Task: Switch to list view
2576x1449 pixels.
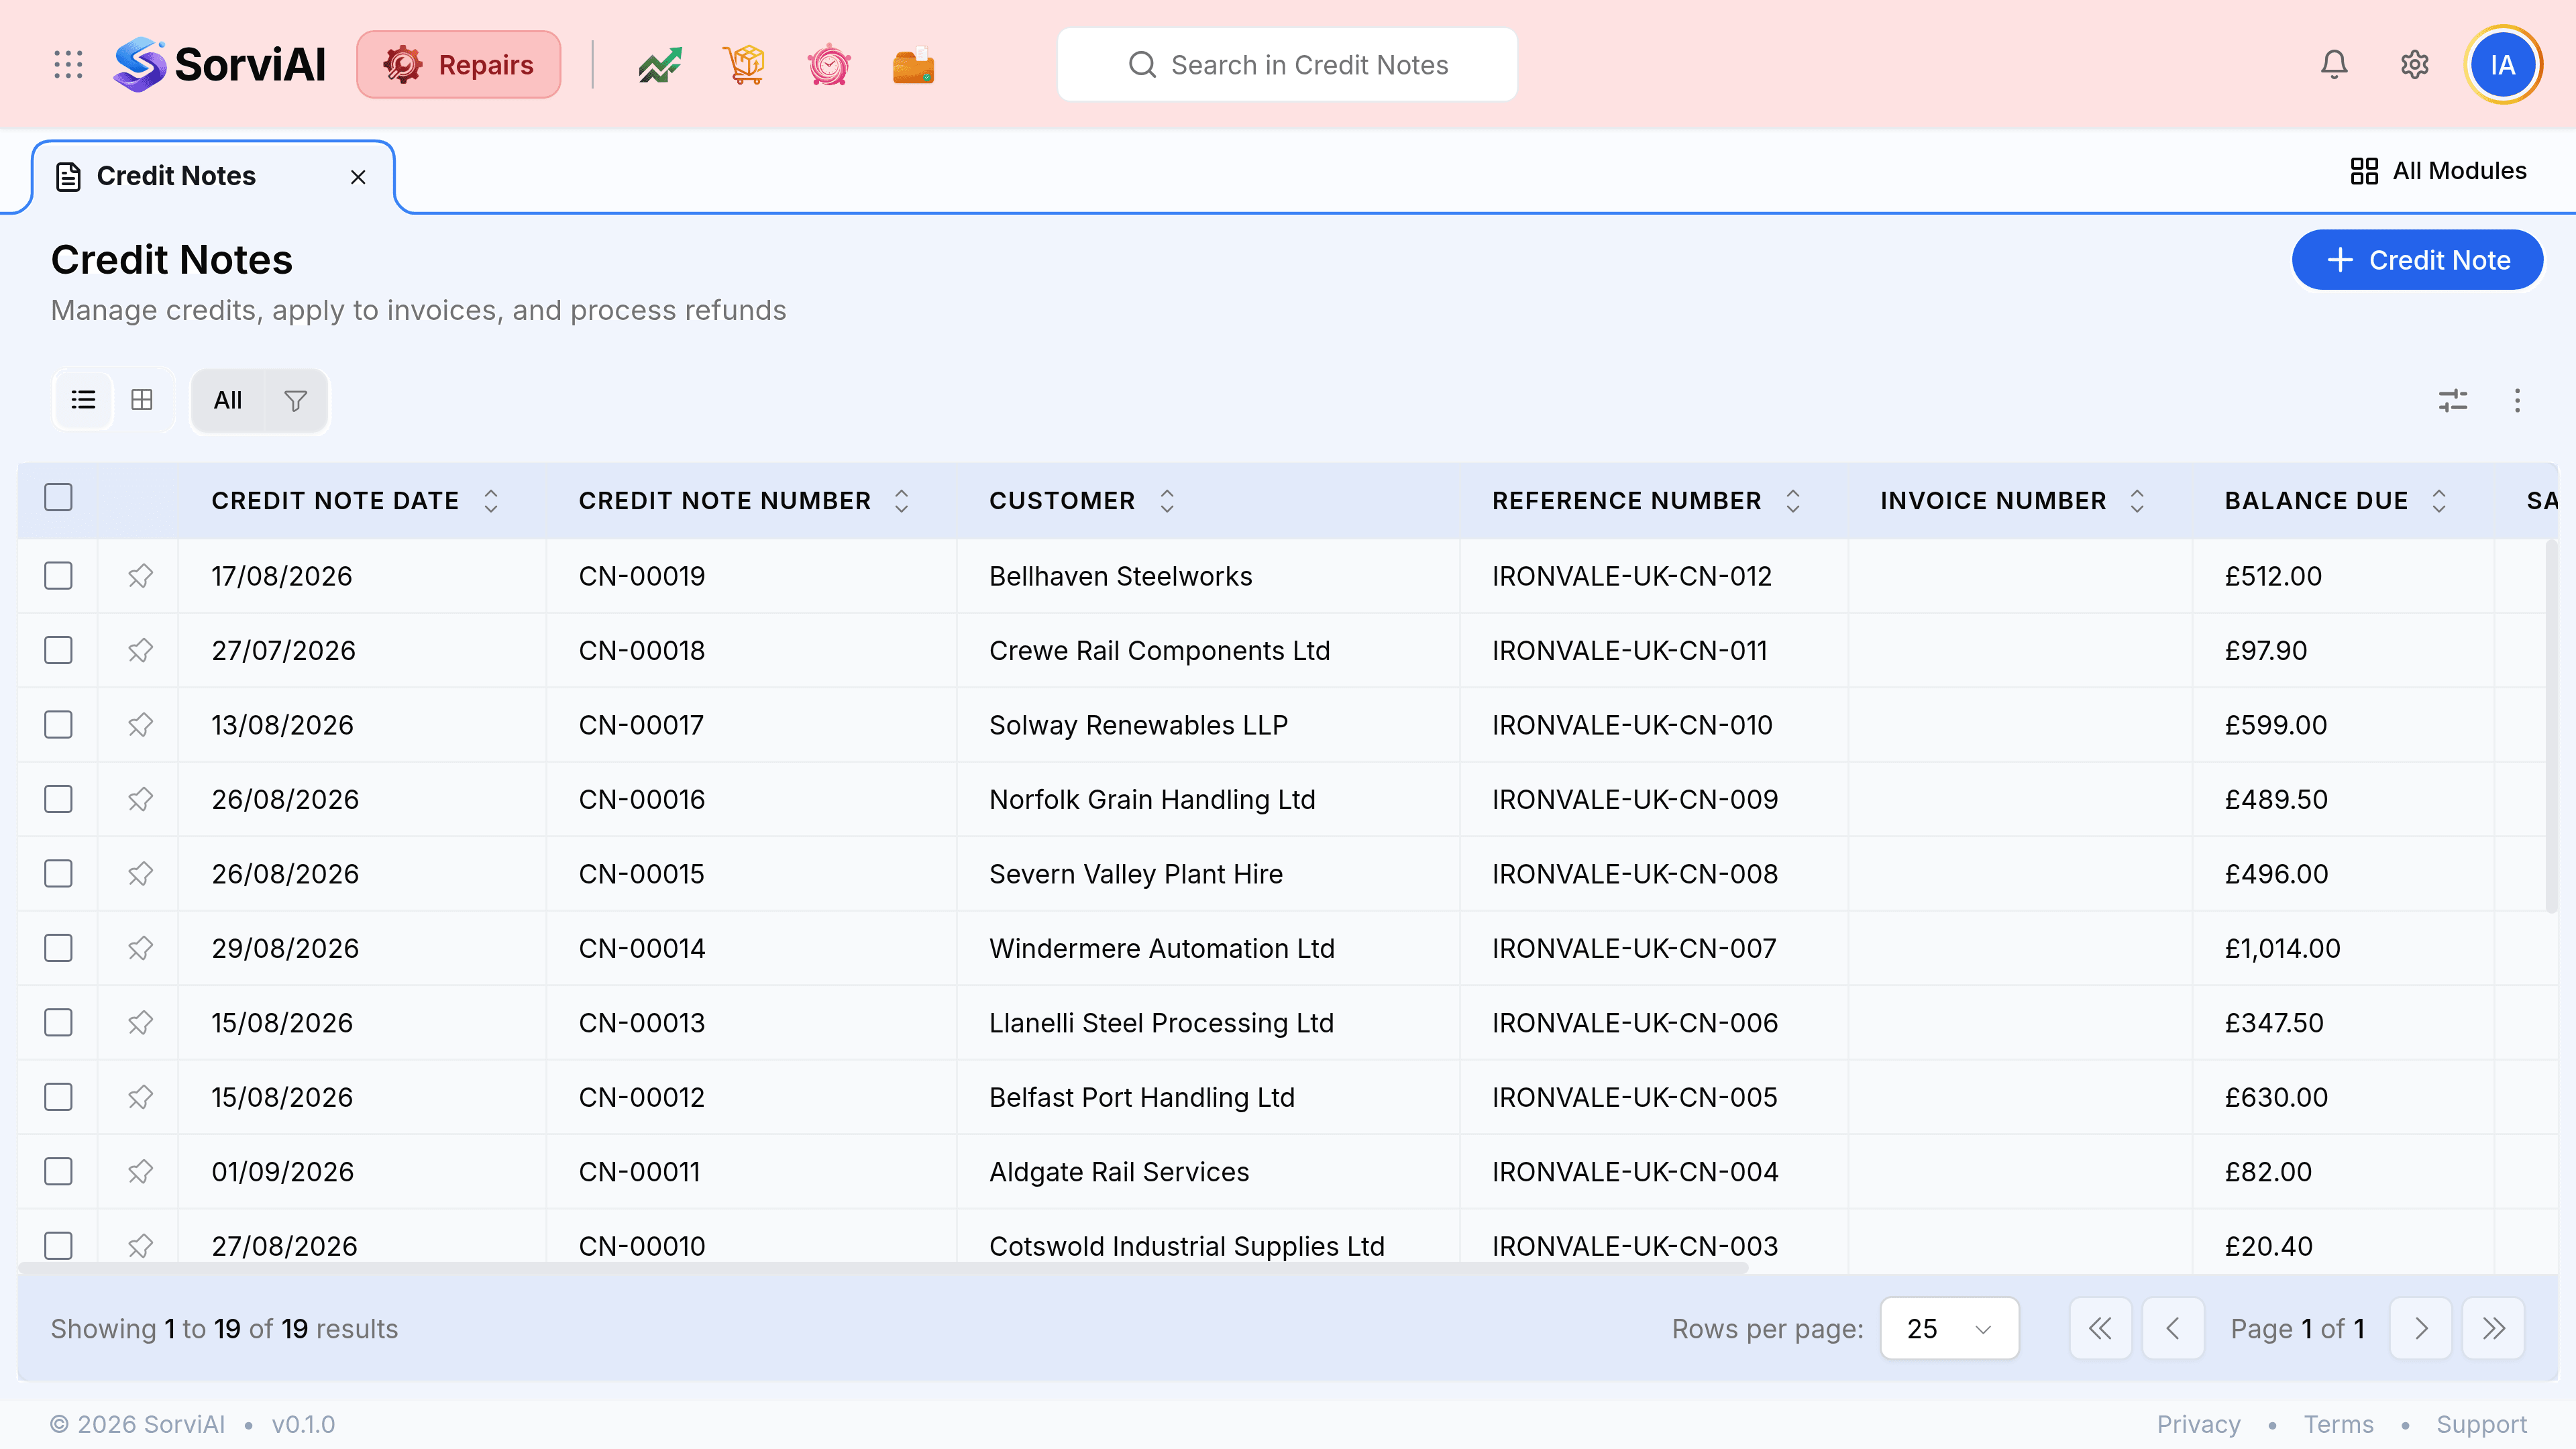Action: [x=84, y=400]
